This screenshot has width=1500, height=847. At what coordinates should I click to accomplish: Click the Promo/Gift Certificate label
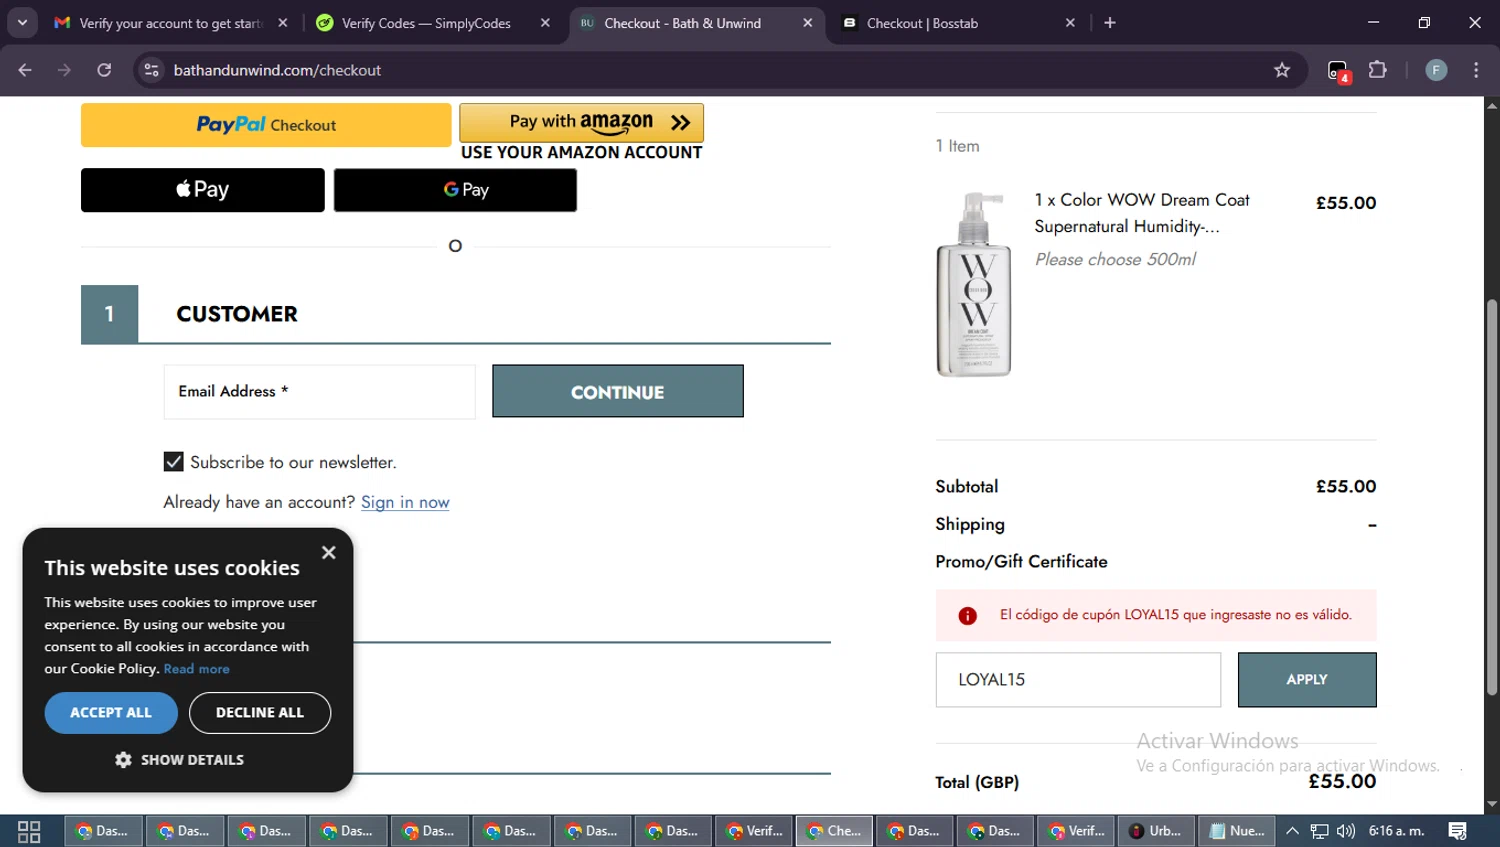pos(1021,562)
